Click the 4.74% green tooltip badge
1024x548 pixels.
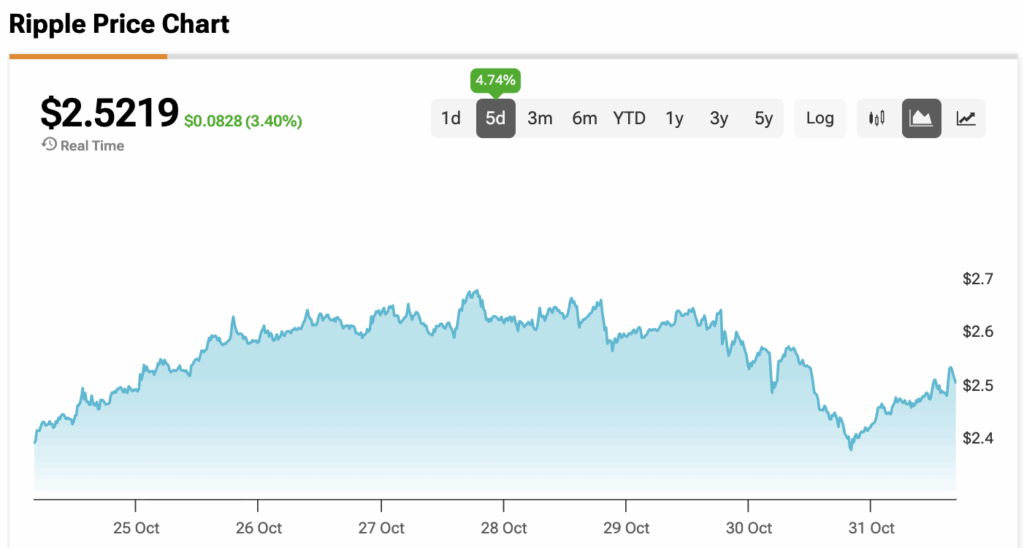tap(496, 80)
